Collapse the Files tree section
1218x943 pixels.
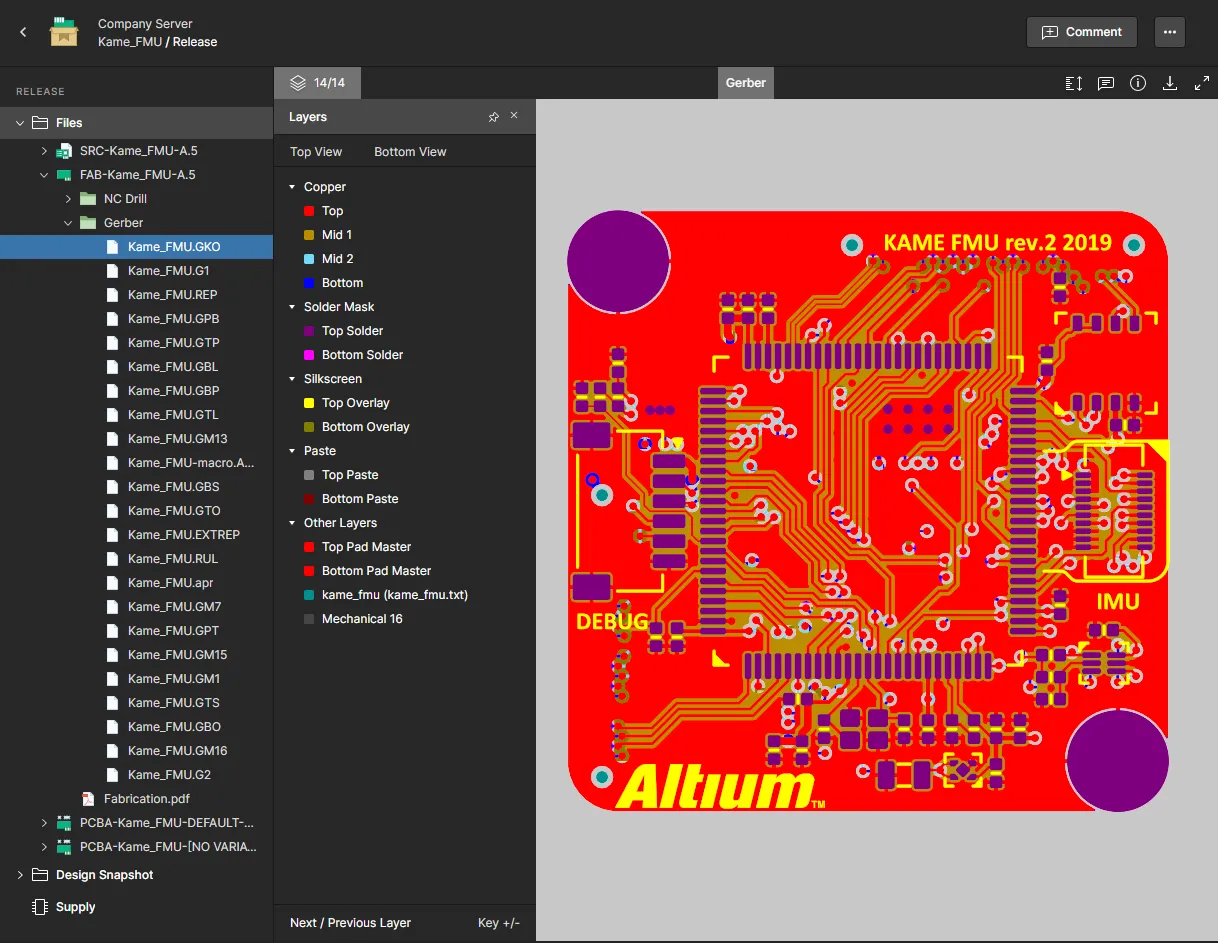tap(20, 123)
